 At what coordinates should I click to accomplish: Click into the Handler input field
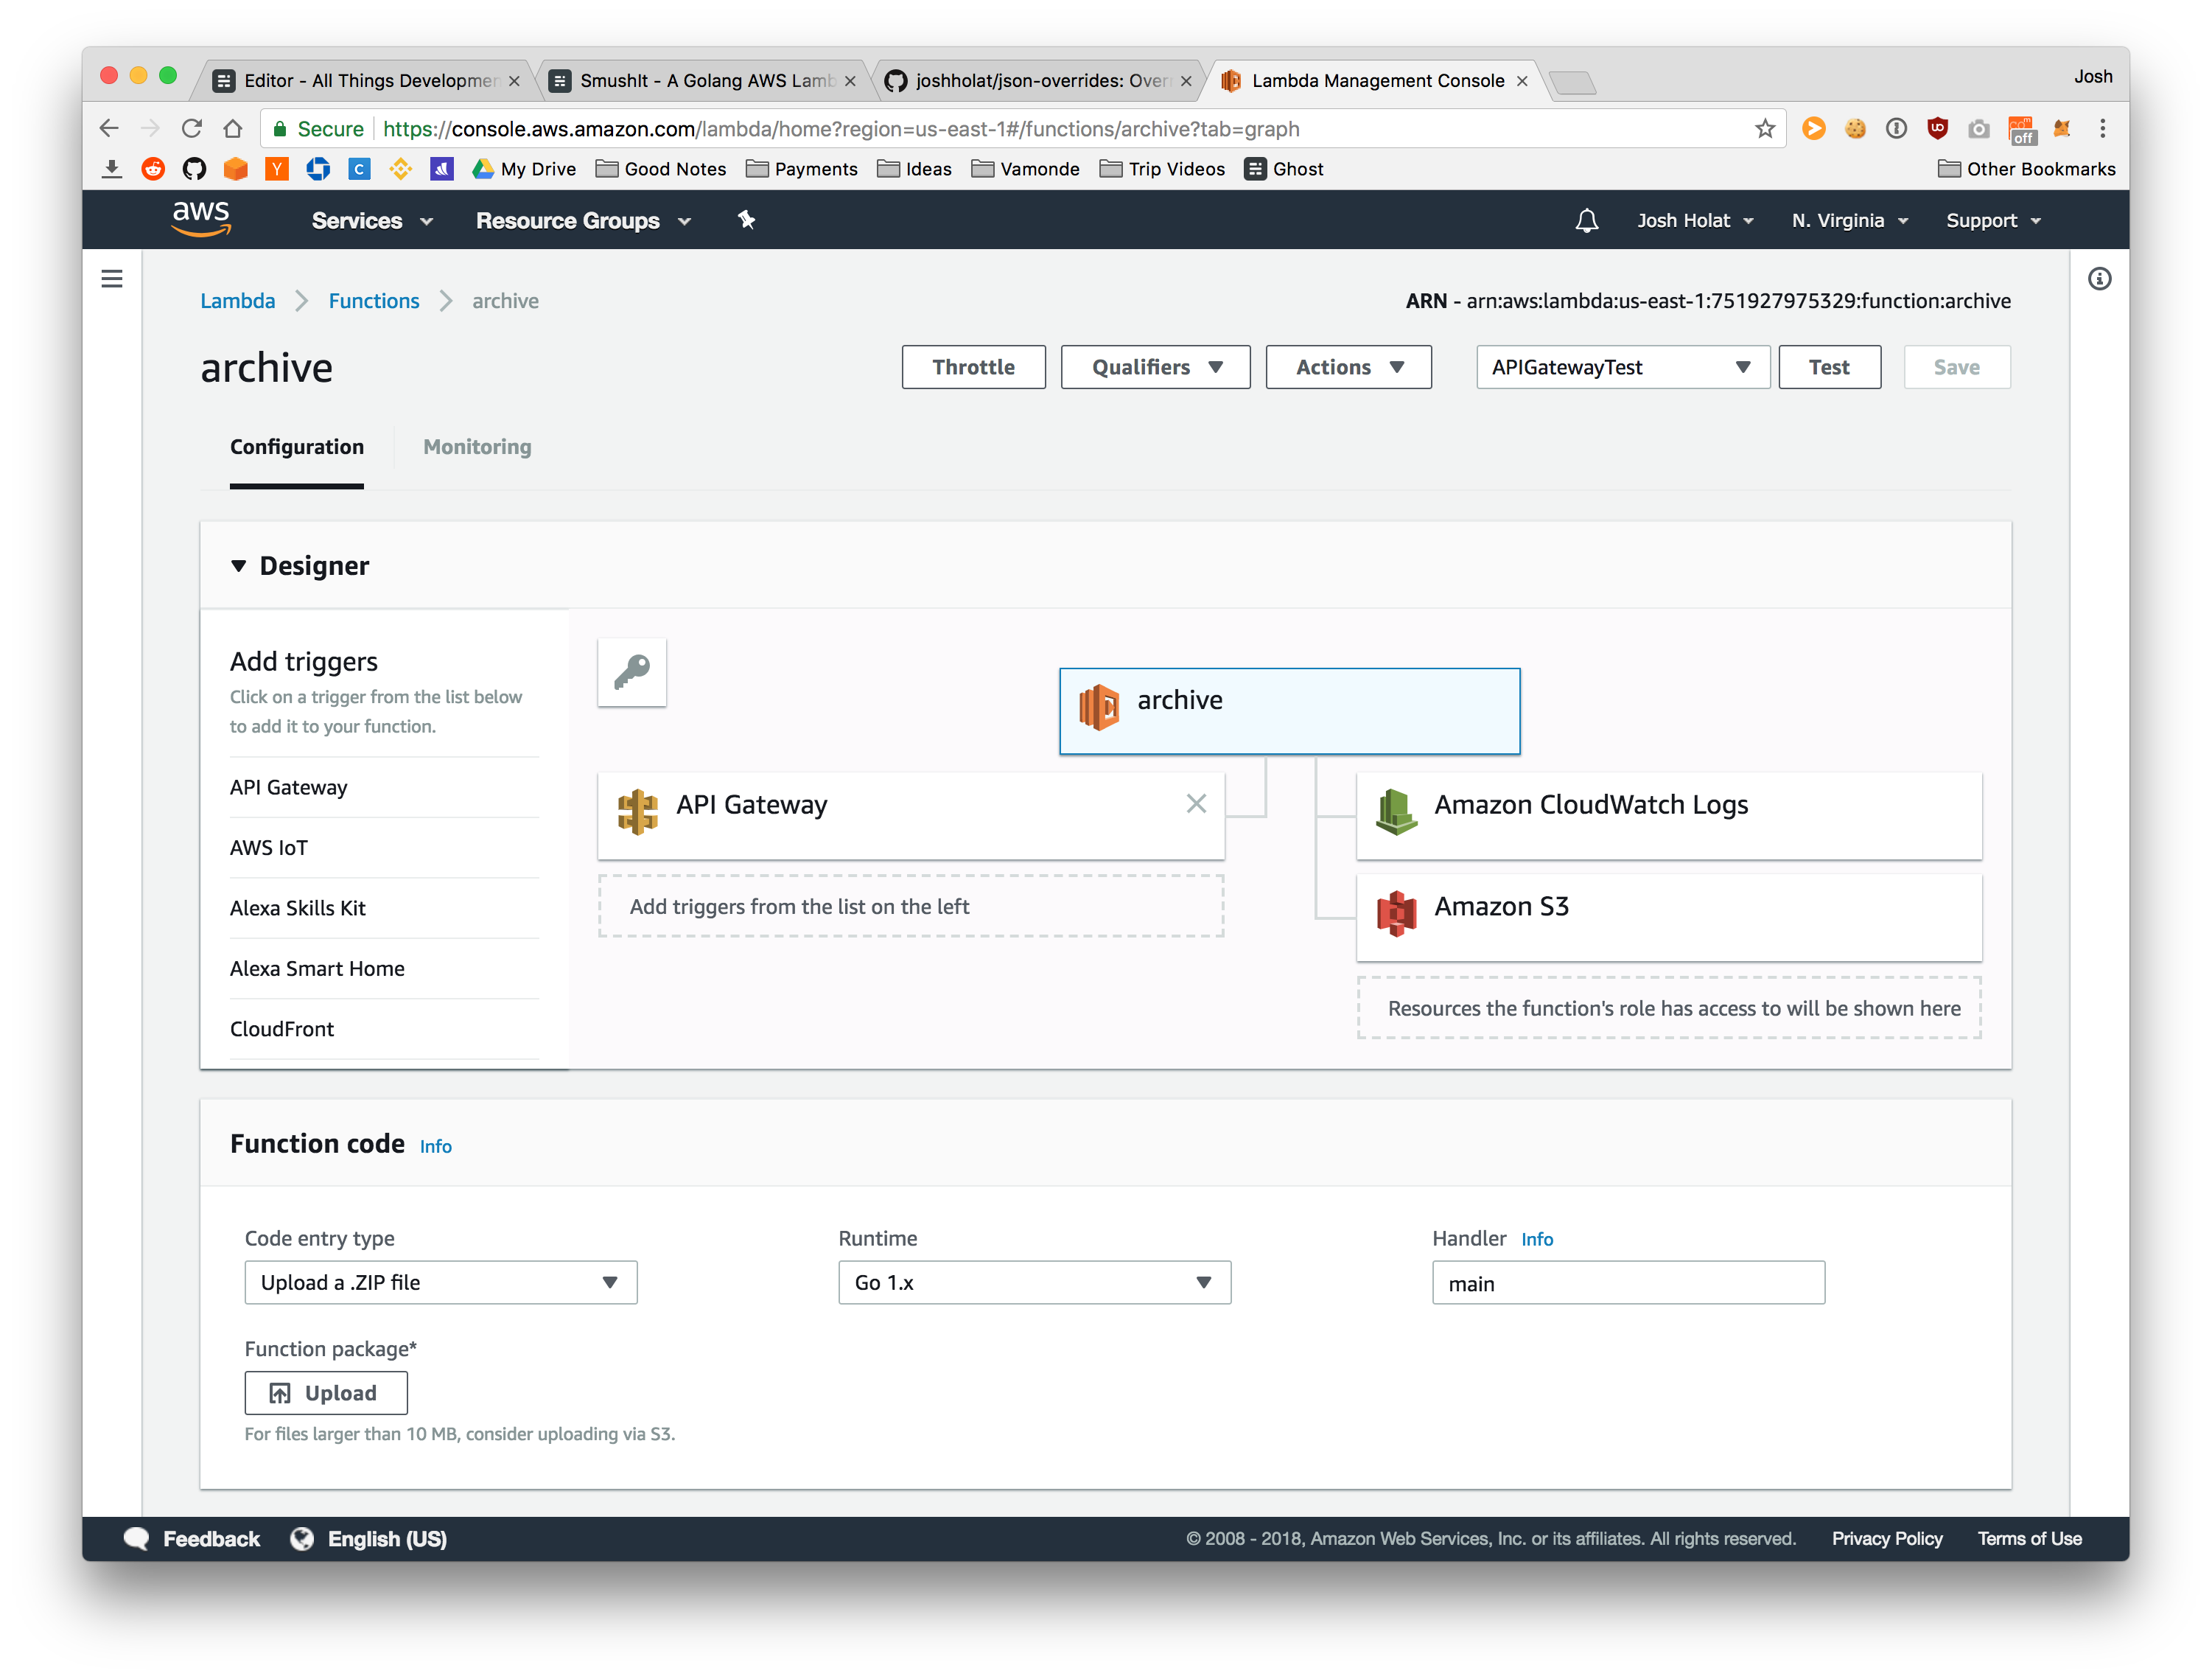coord(1627,1283)
